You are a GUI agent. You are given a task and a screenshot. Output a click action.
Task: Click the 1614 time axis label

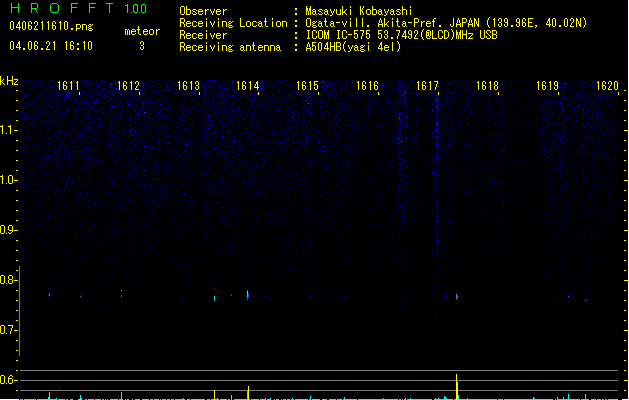pyautogui.click(x=248, y=86)
